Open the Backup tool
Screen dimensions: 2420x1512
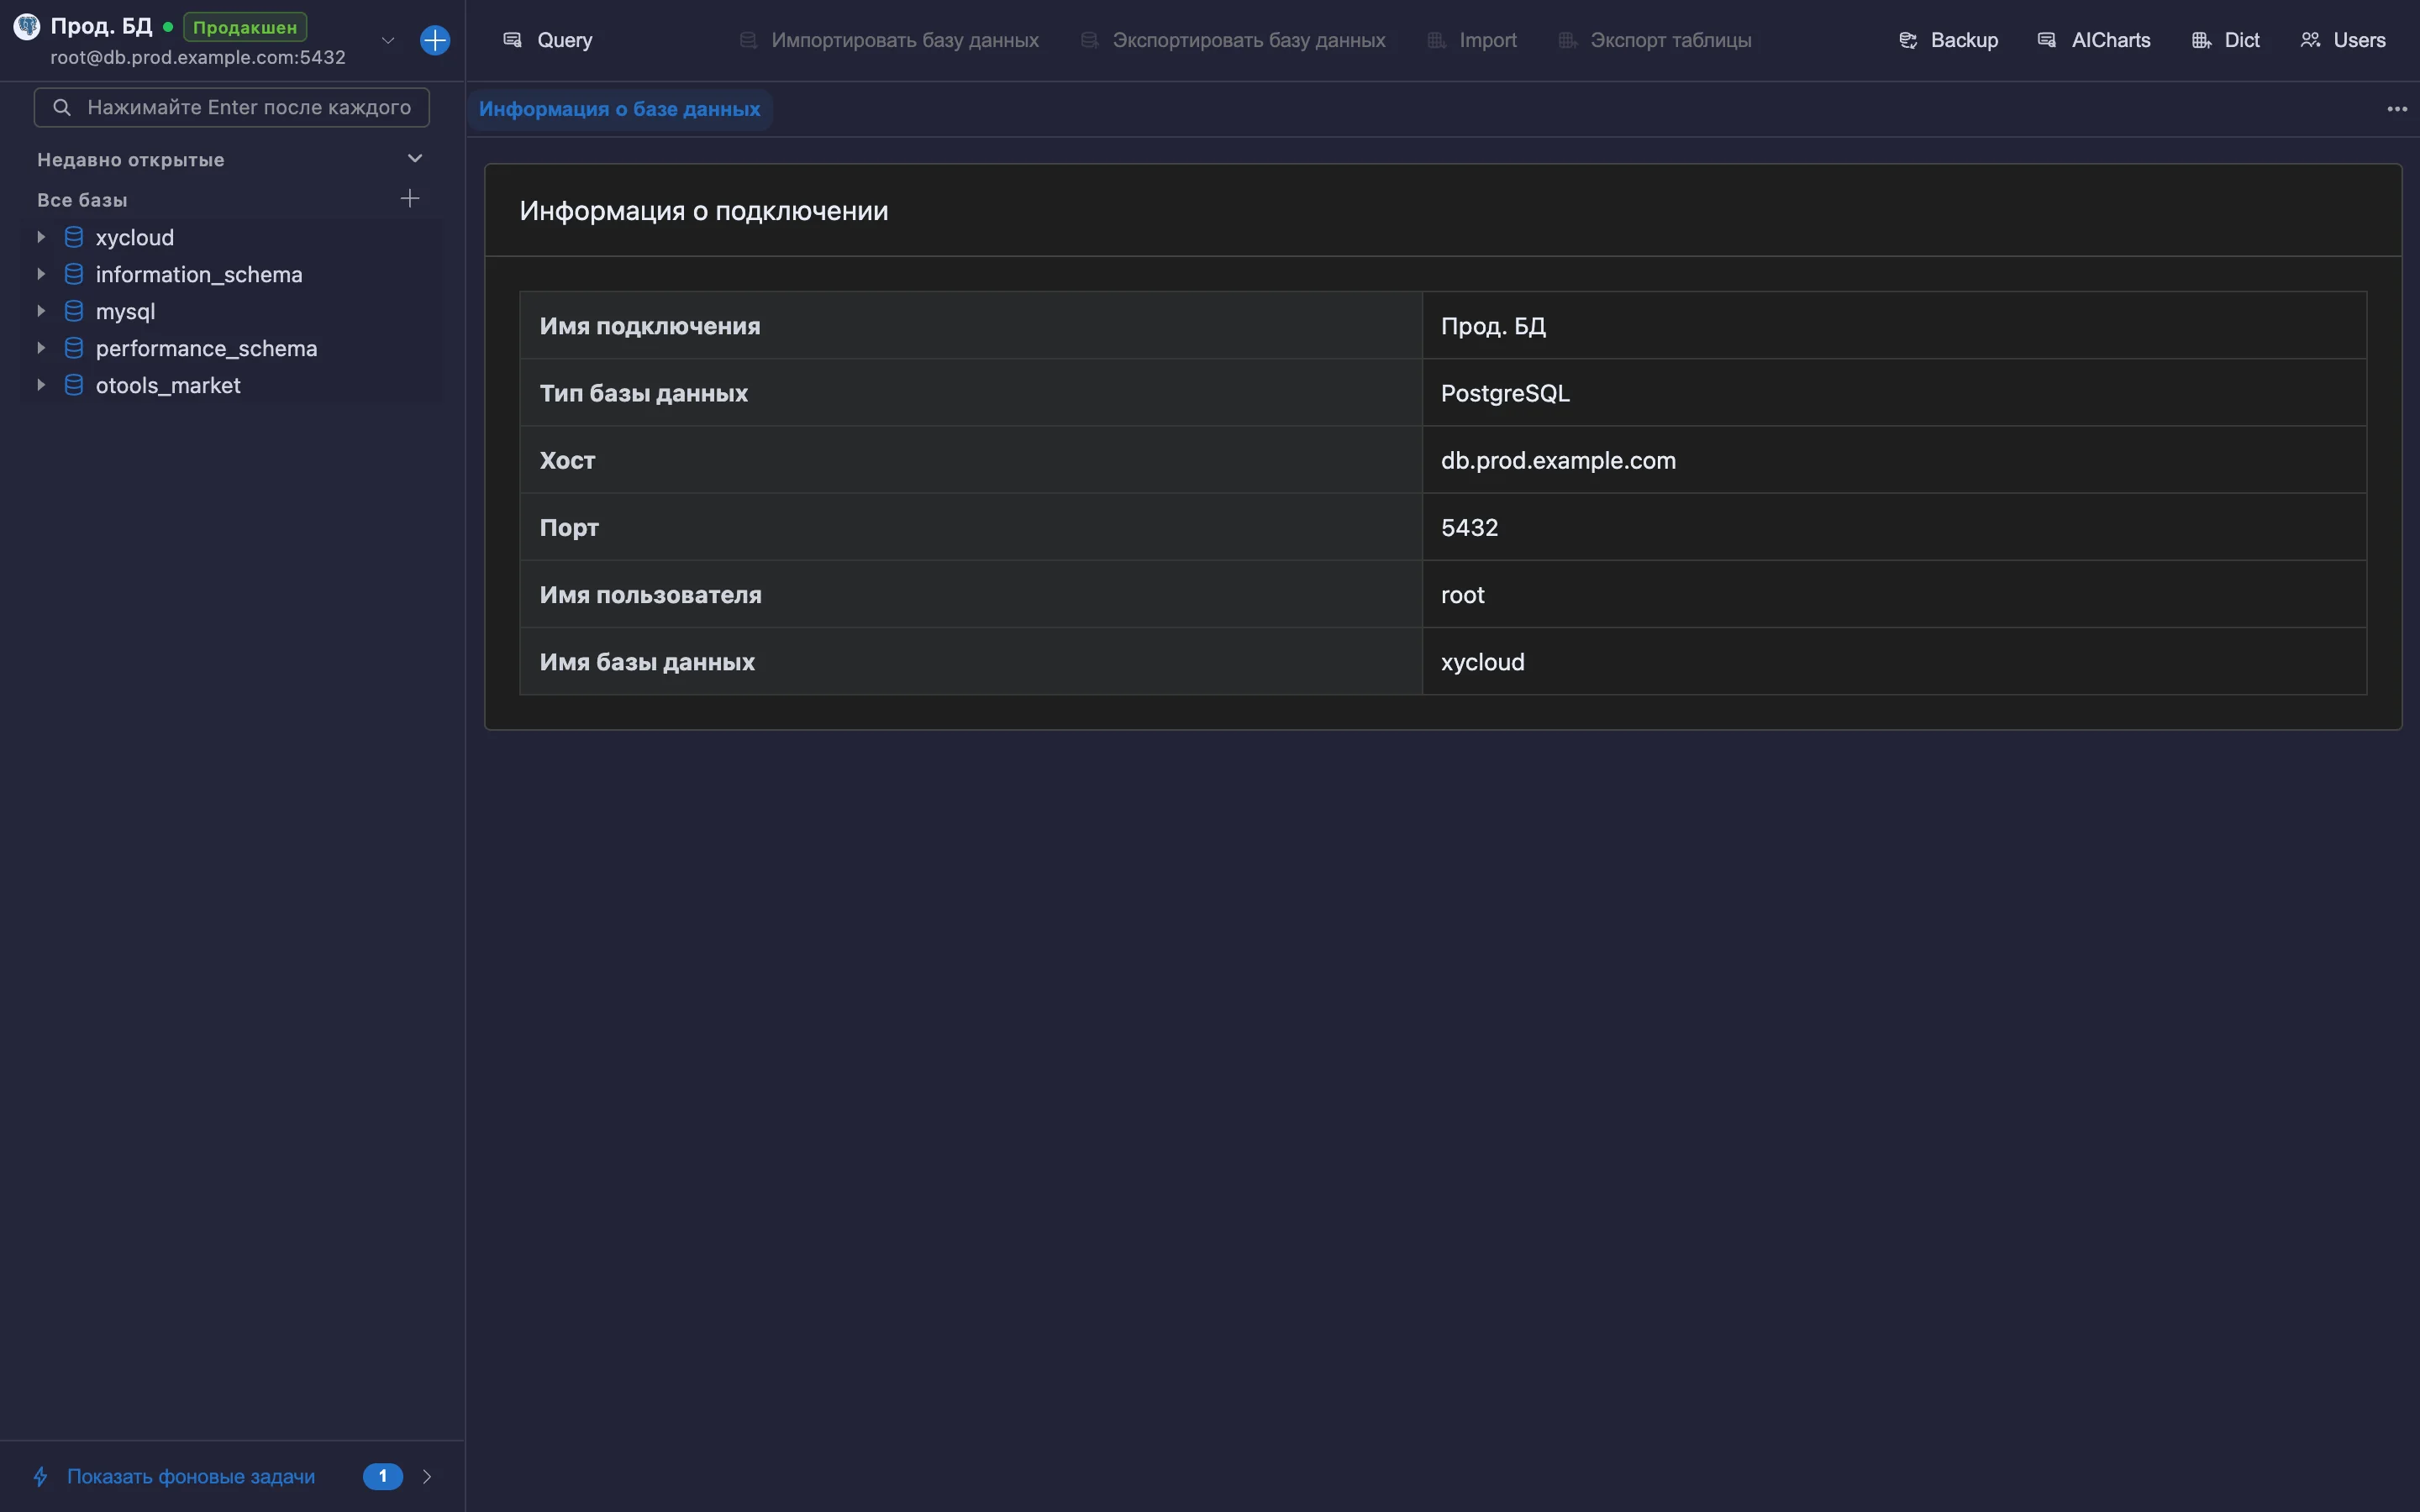[1948, 40]
